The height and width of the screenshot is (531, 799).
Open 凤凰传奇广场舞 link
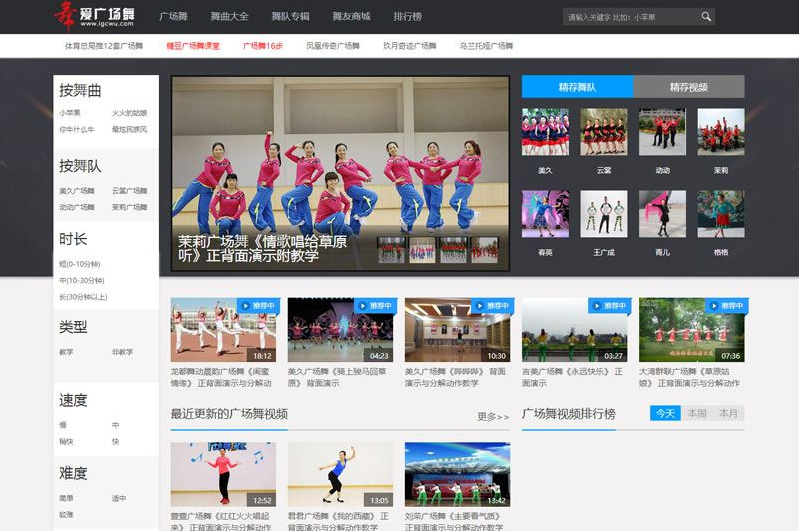(333, 46)
